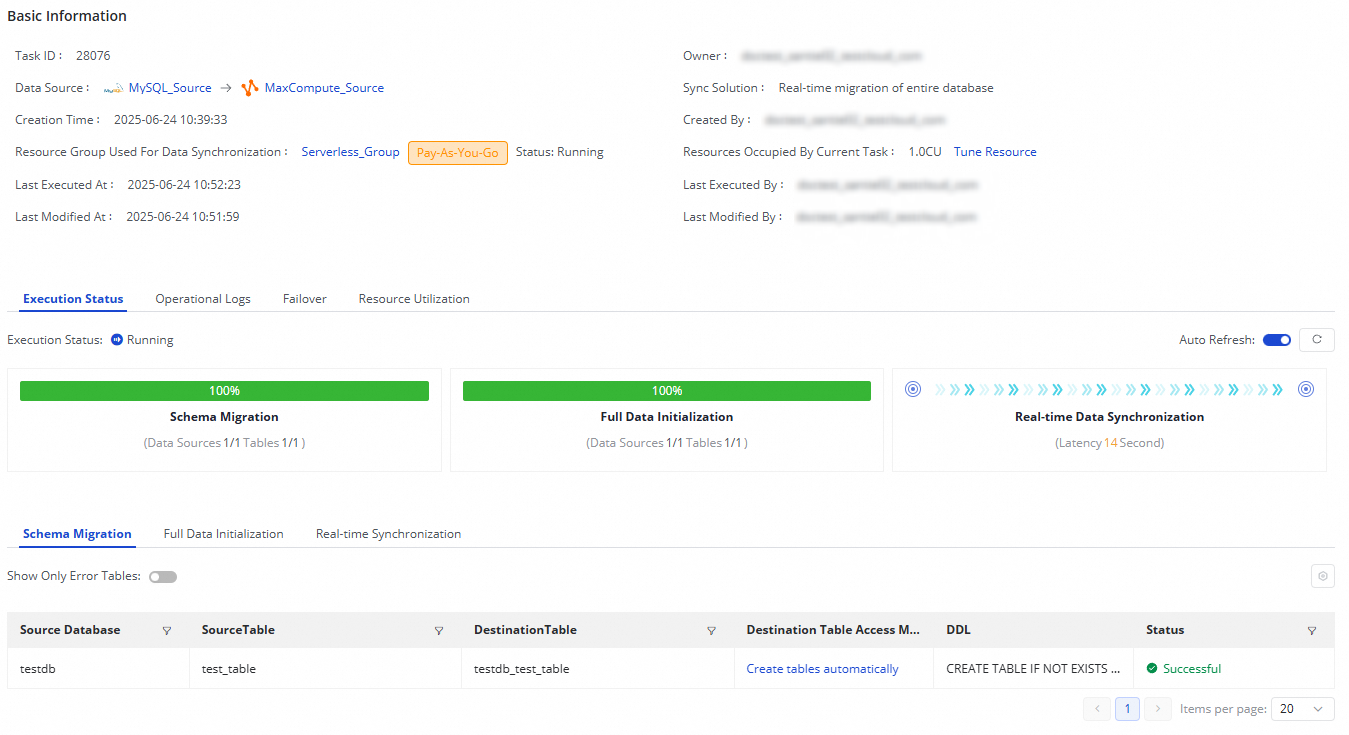1349x735 pixels.
Task: Click left real-time sync endpoint icon
Action: click(x=912, y=390)
